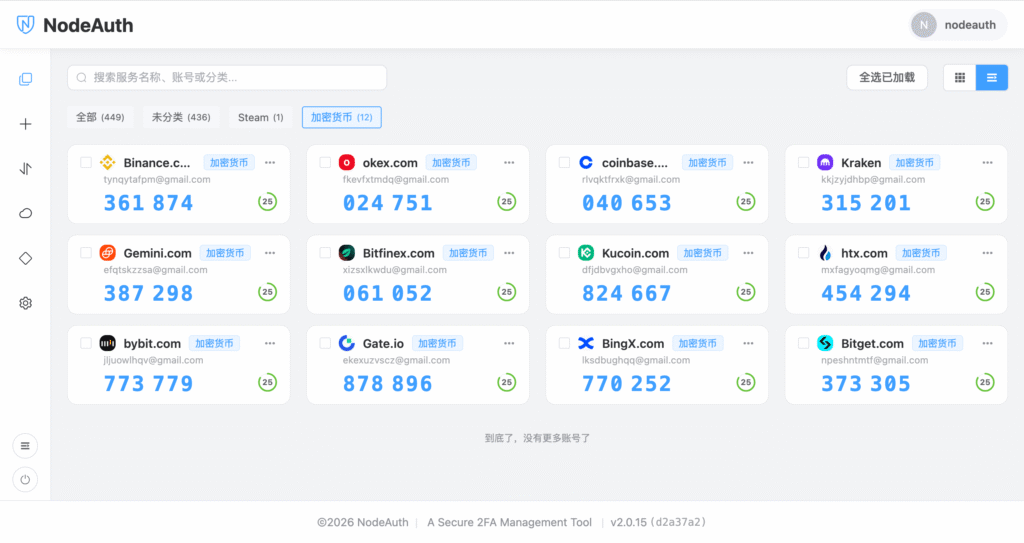Open the accounts vault icon in sidebar
Image resolution: width=1024 pixels, height=543 pixels.
25,79
